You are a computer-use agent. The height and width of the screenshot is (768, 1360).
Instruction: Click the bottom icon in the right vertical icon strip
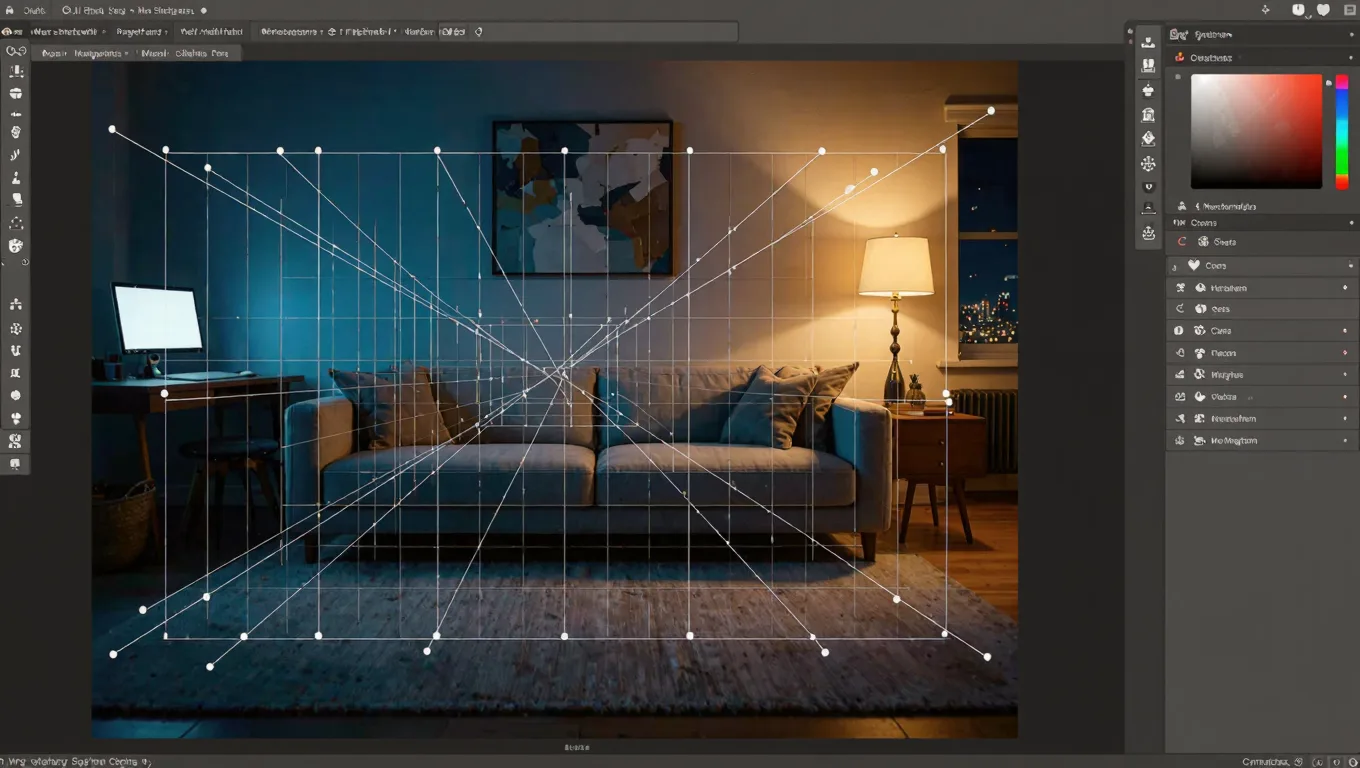pos(1148,234)
